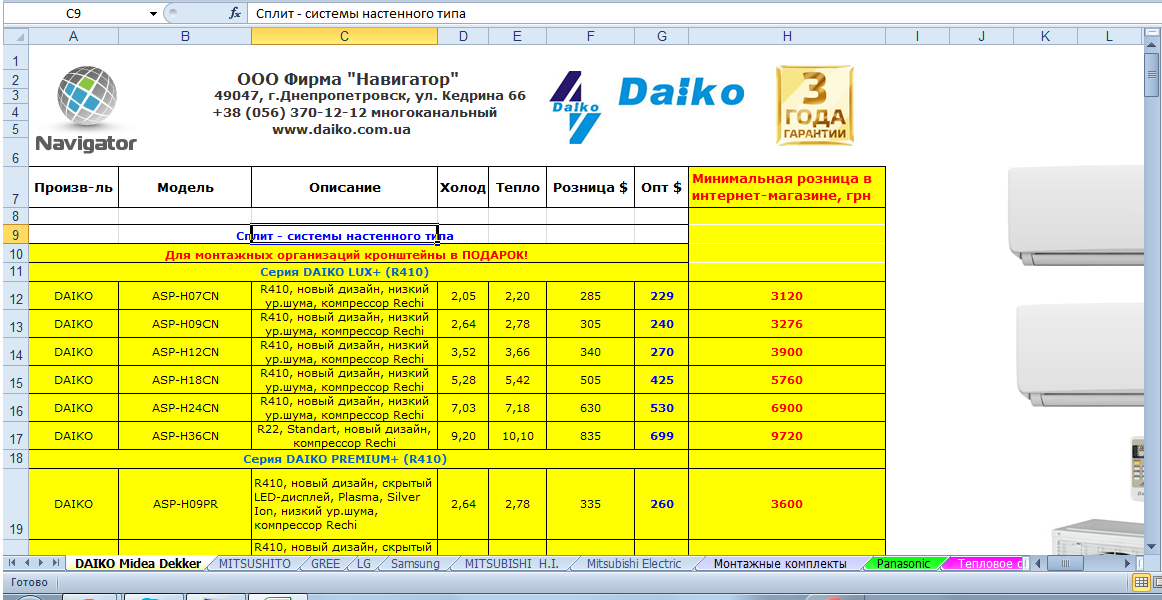Viewport: 1162px width, 600px height.
Task: Click the Произв-ль header cell
Action: click(73, 187)
